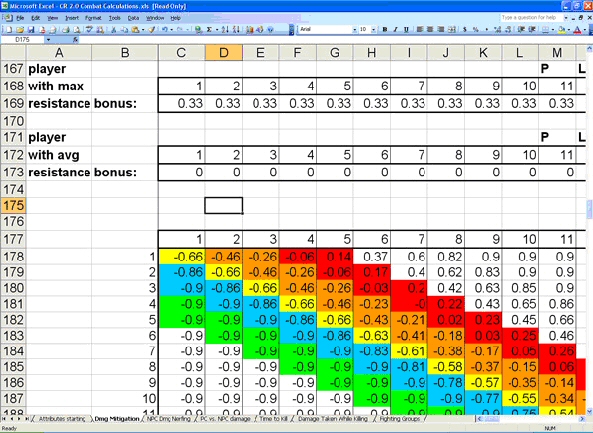Switch to NPC Dmg Nerfing sheet tab
Image resolution: width=593 pixels, height=433 pixels.
168,419
